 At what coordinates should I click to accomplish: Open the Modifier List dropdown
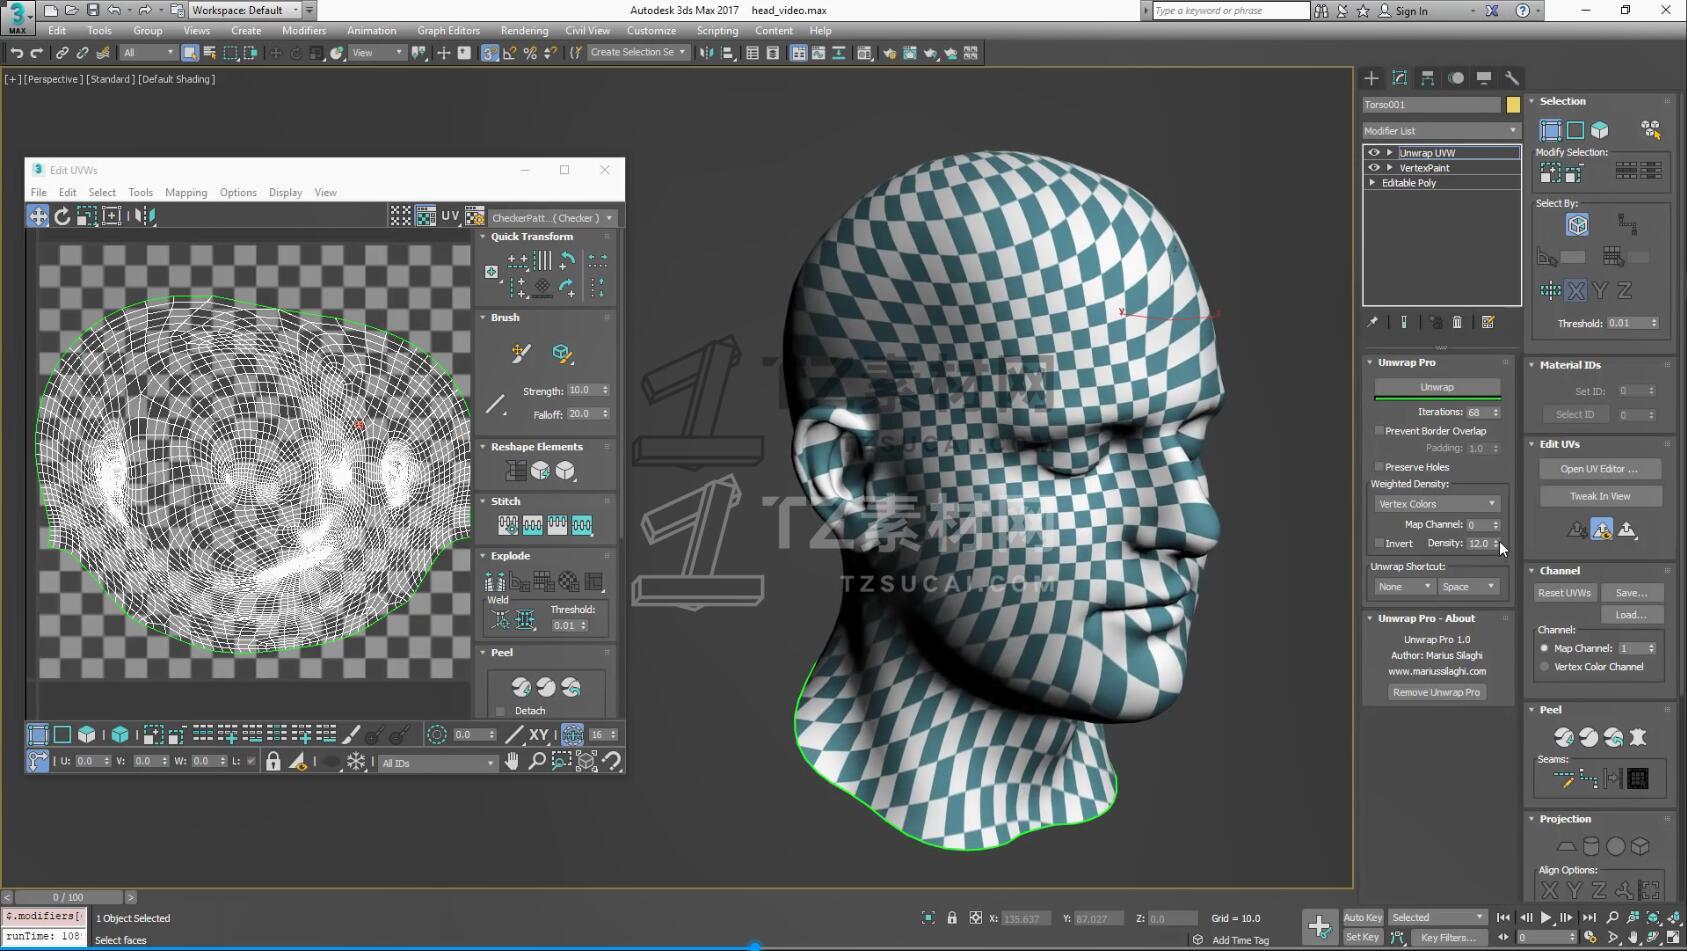[x=1440, y=131]
